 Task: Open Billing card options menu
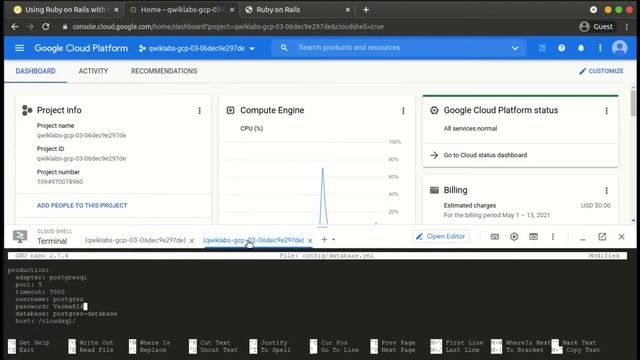[606, 191]
